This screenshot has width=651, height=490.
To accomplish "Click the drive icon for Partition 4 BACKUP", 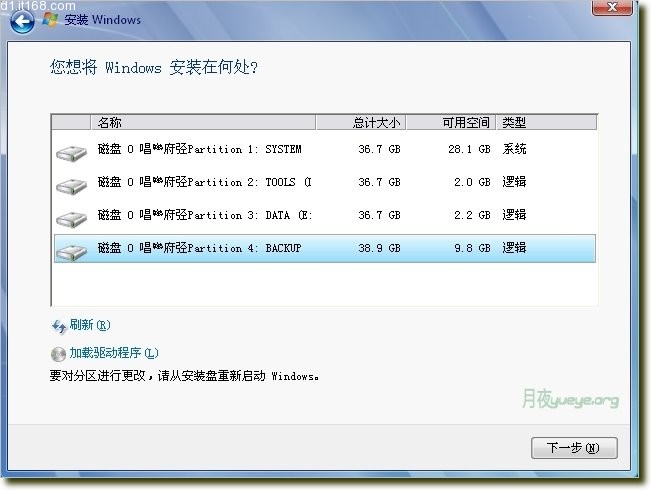I will 71,252.
